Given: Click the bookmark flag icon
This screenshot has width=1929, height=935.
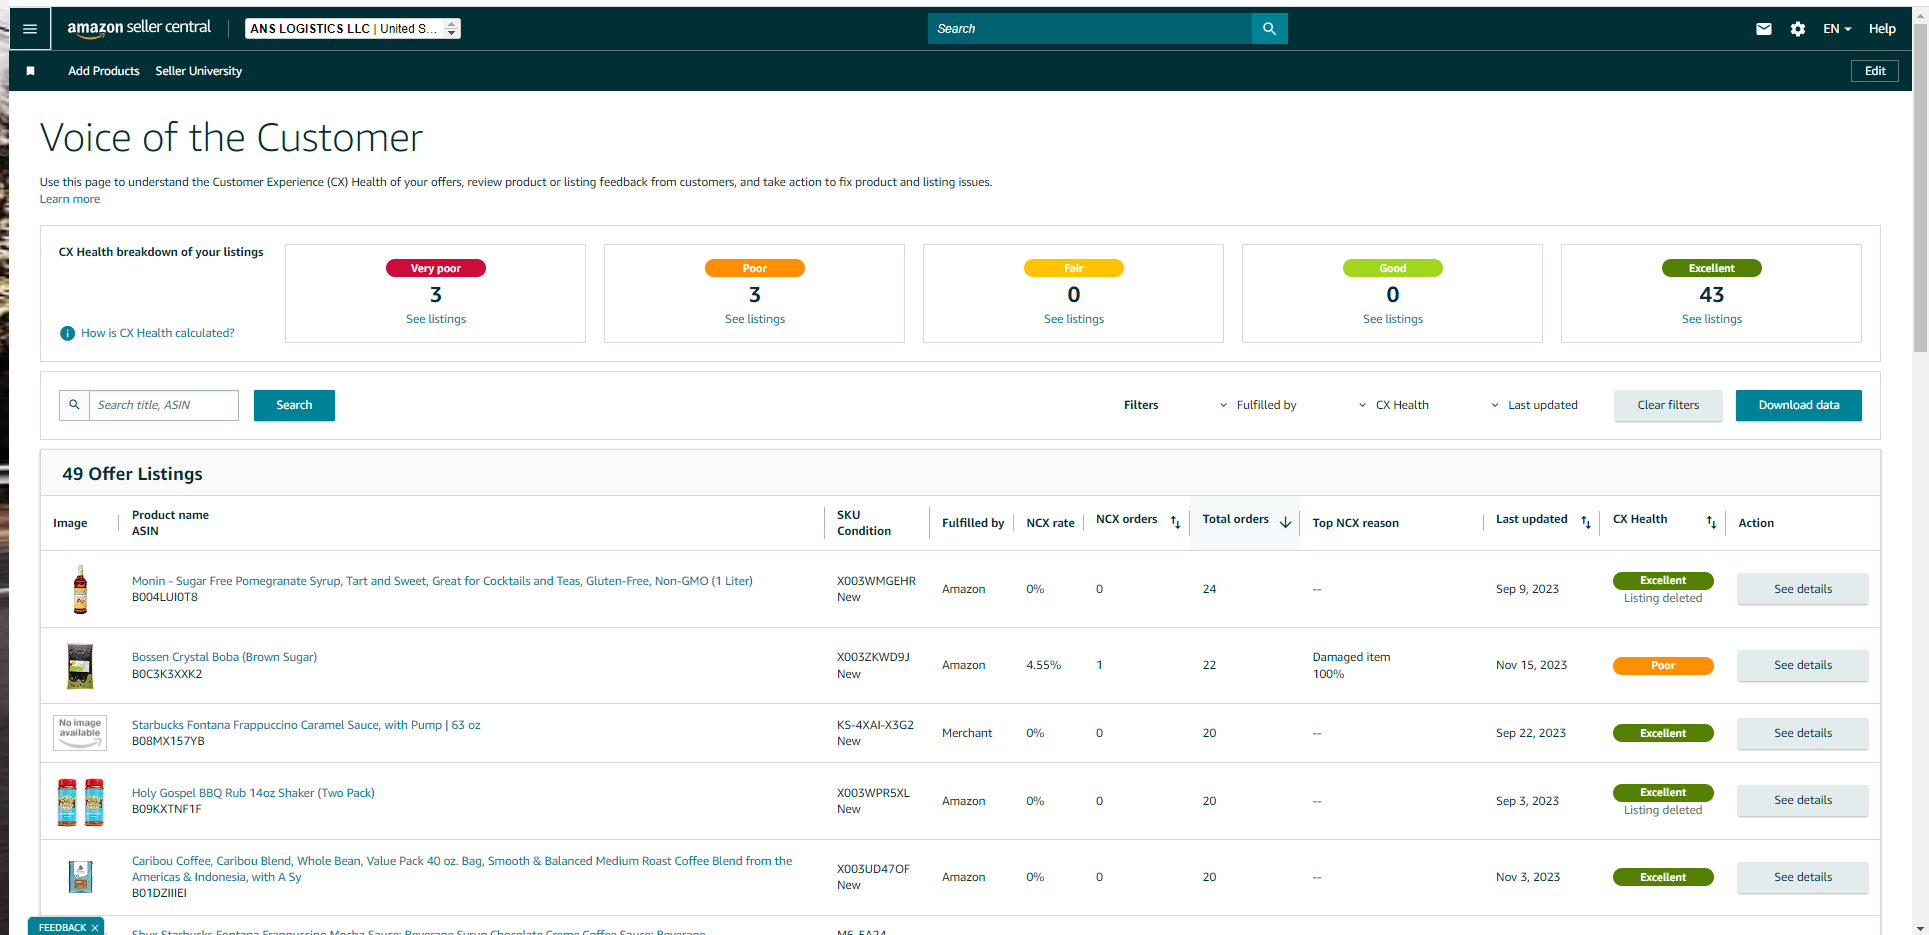Looking at the screenshot, I should coord(31,71).
